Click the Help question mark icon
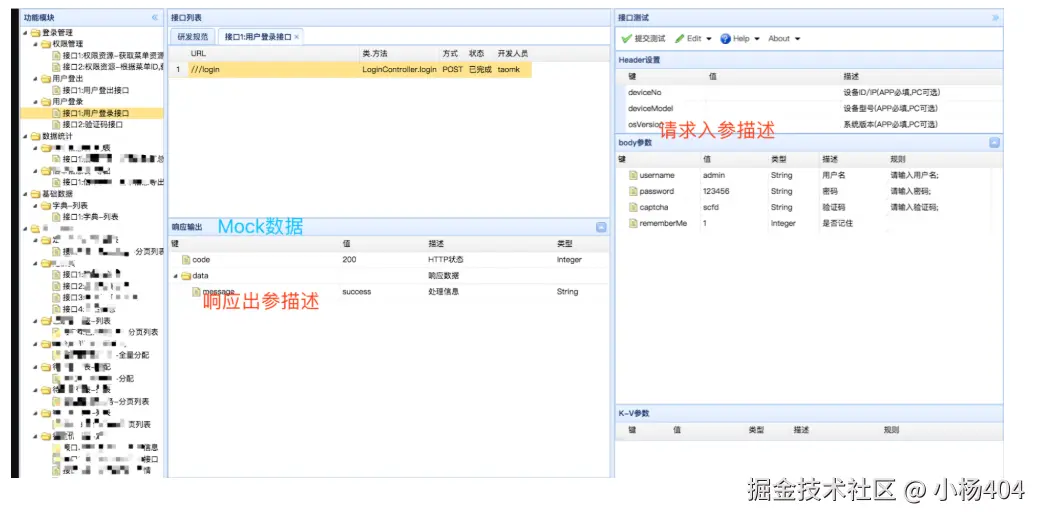Screen dimensions: 1041x520 point(726,39)
